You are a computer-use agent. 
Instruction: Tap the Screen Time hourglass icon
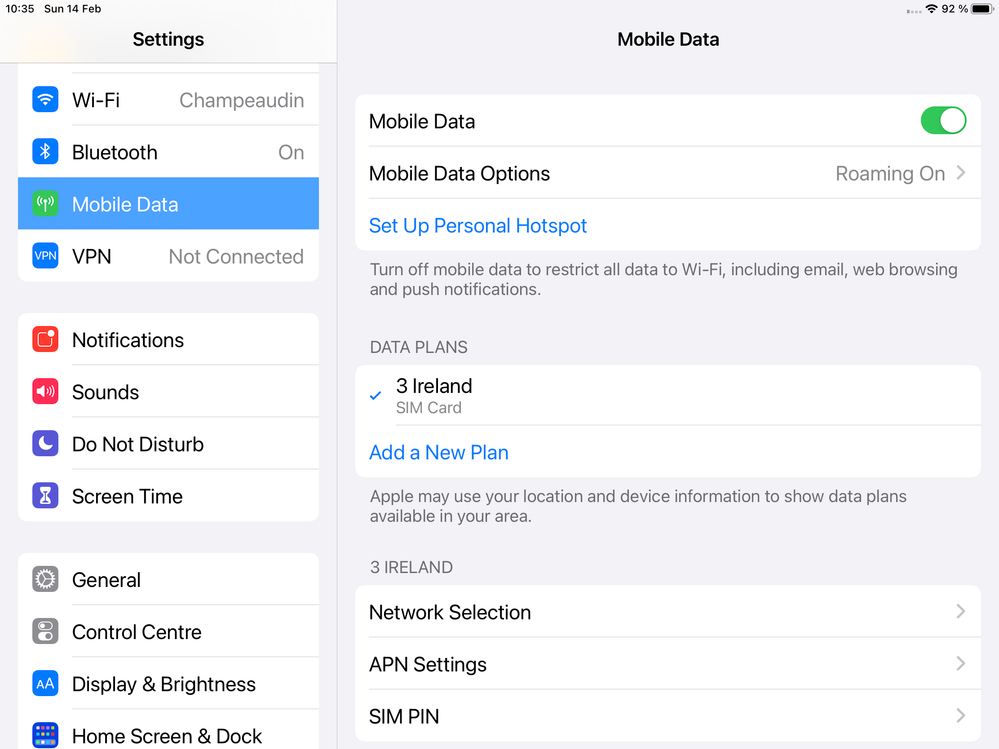pos(45,496)
